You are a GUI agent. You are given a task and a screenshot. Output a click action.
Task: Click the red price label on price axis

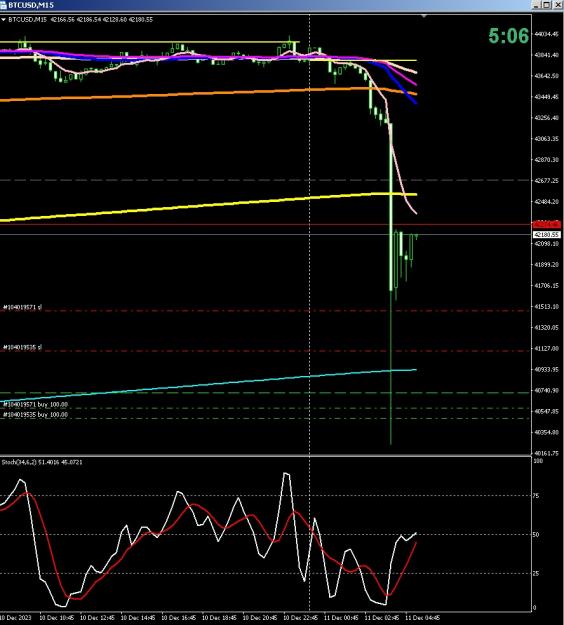tap(546, 224)
